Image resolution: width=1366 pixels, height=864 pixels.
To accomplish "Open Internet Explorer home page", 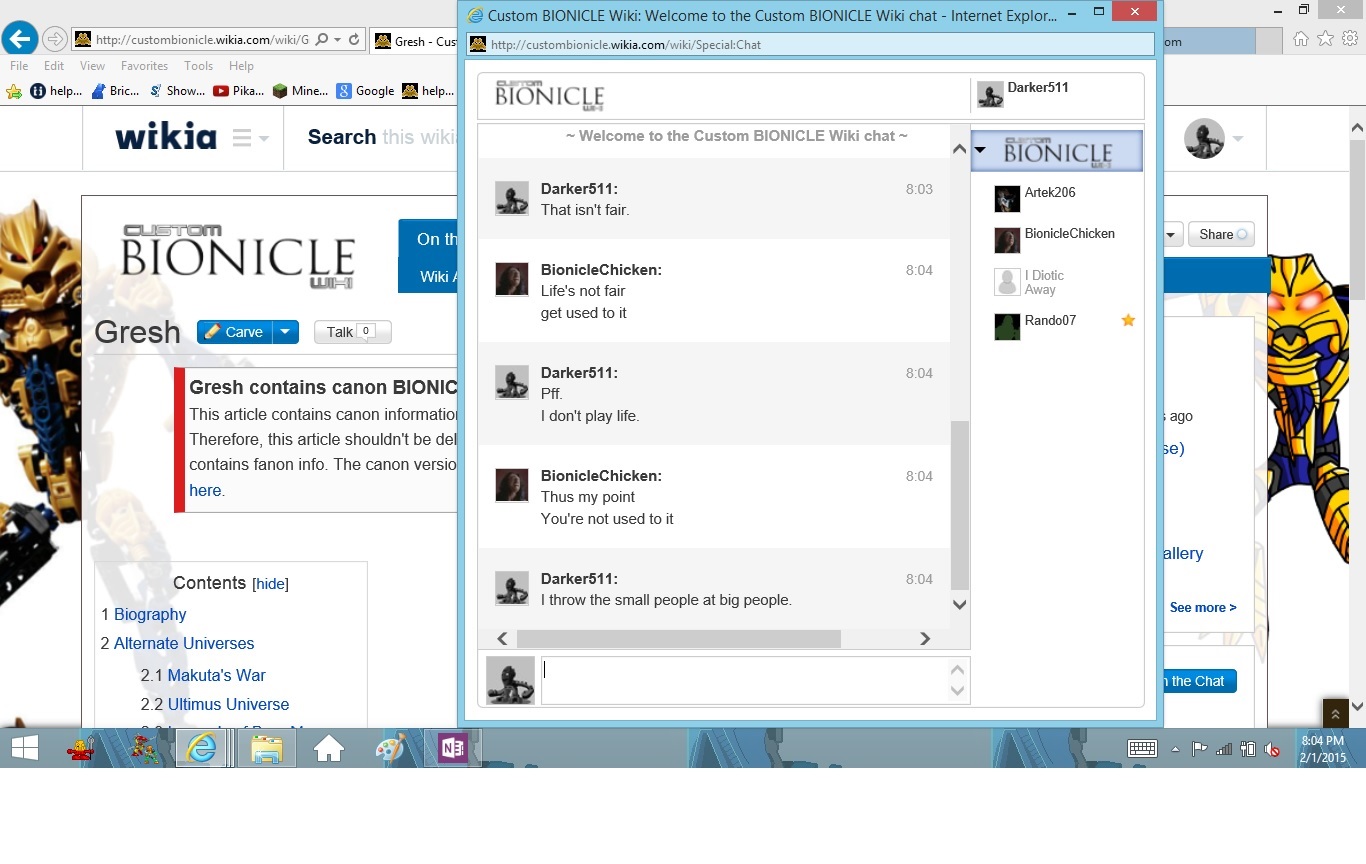I will coord(1300,39).
